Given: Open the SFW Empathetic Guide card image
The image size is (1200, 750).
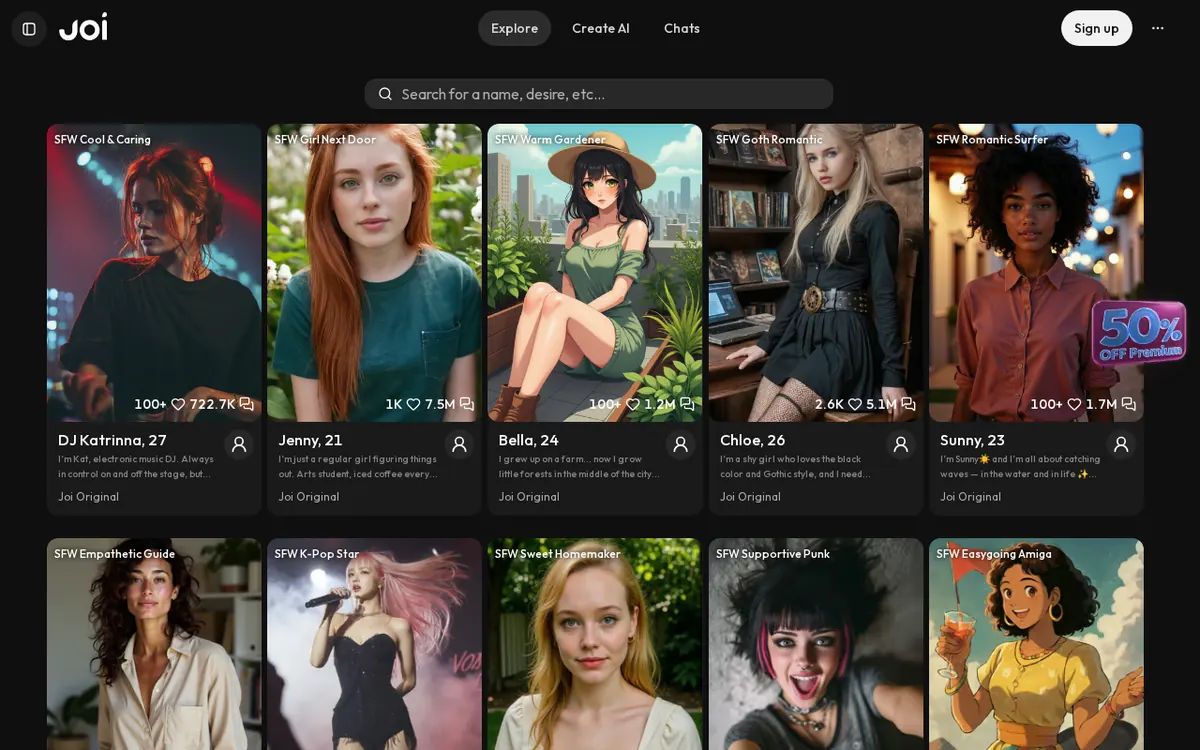Looking at the screenshot, I should pyautogui.click(x=154, y=644).
